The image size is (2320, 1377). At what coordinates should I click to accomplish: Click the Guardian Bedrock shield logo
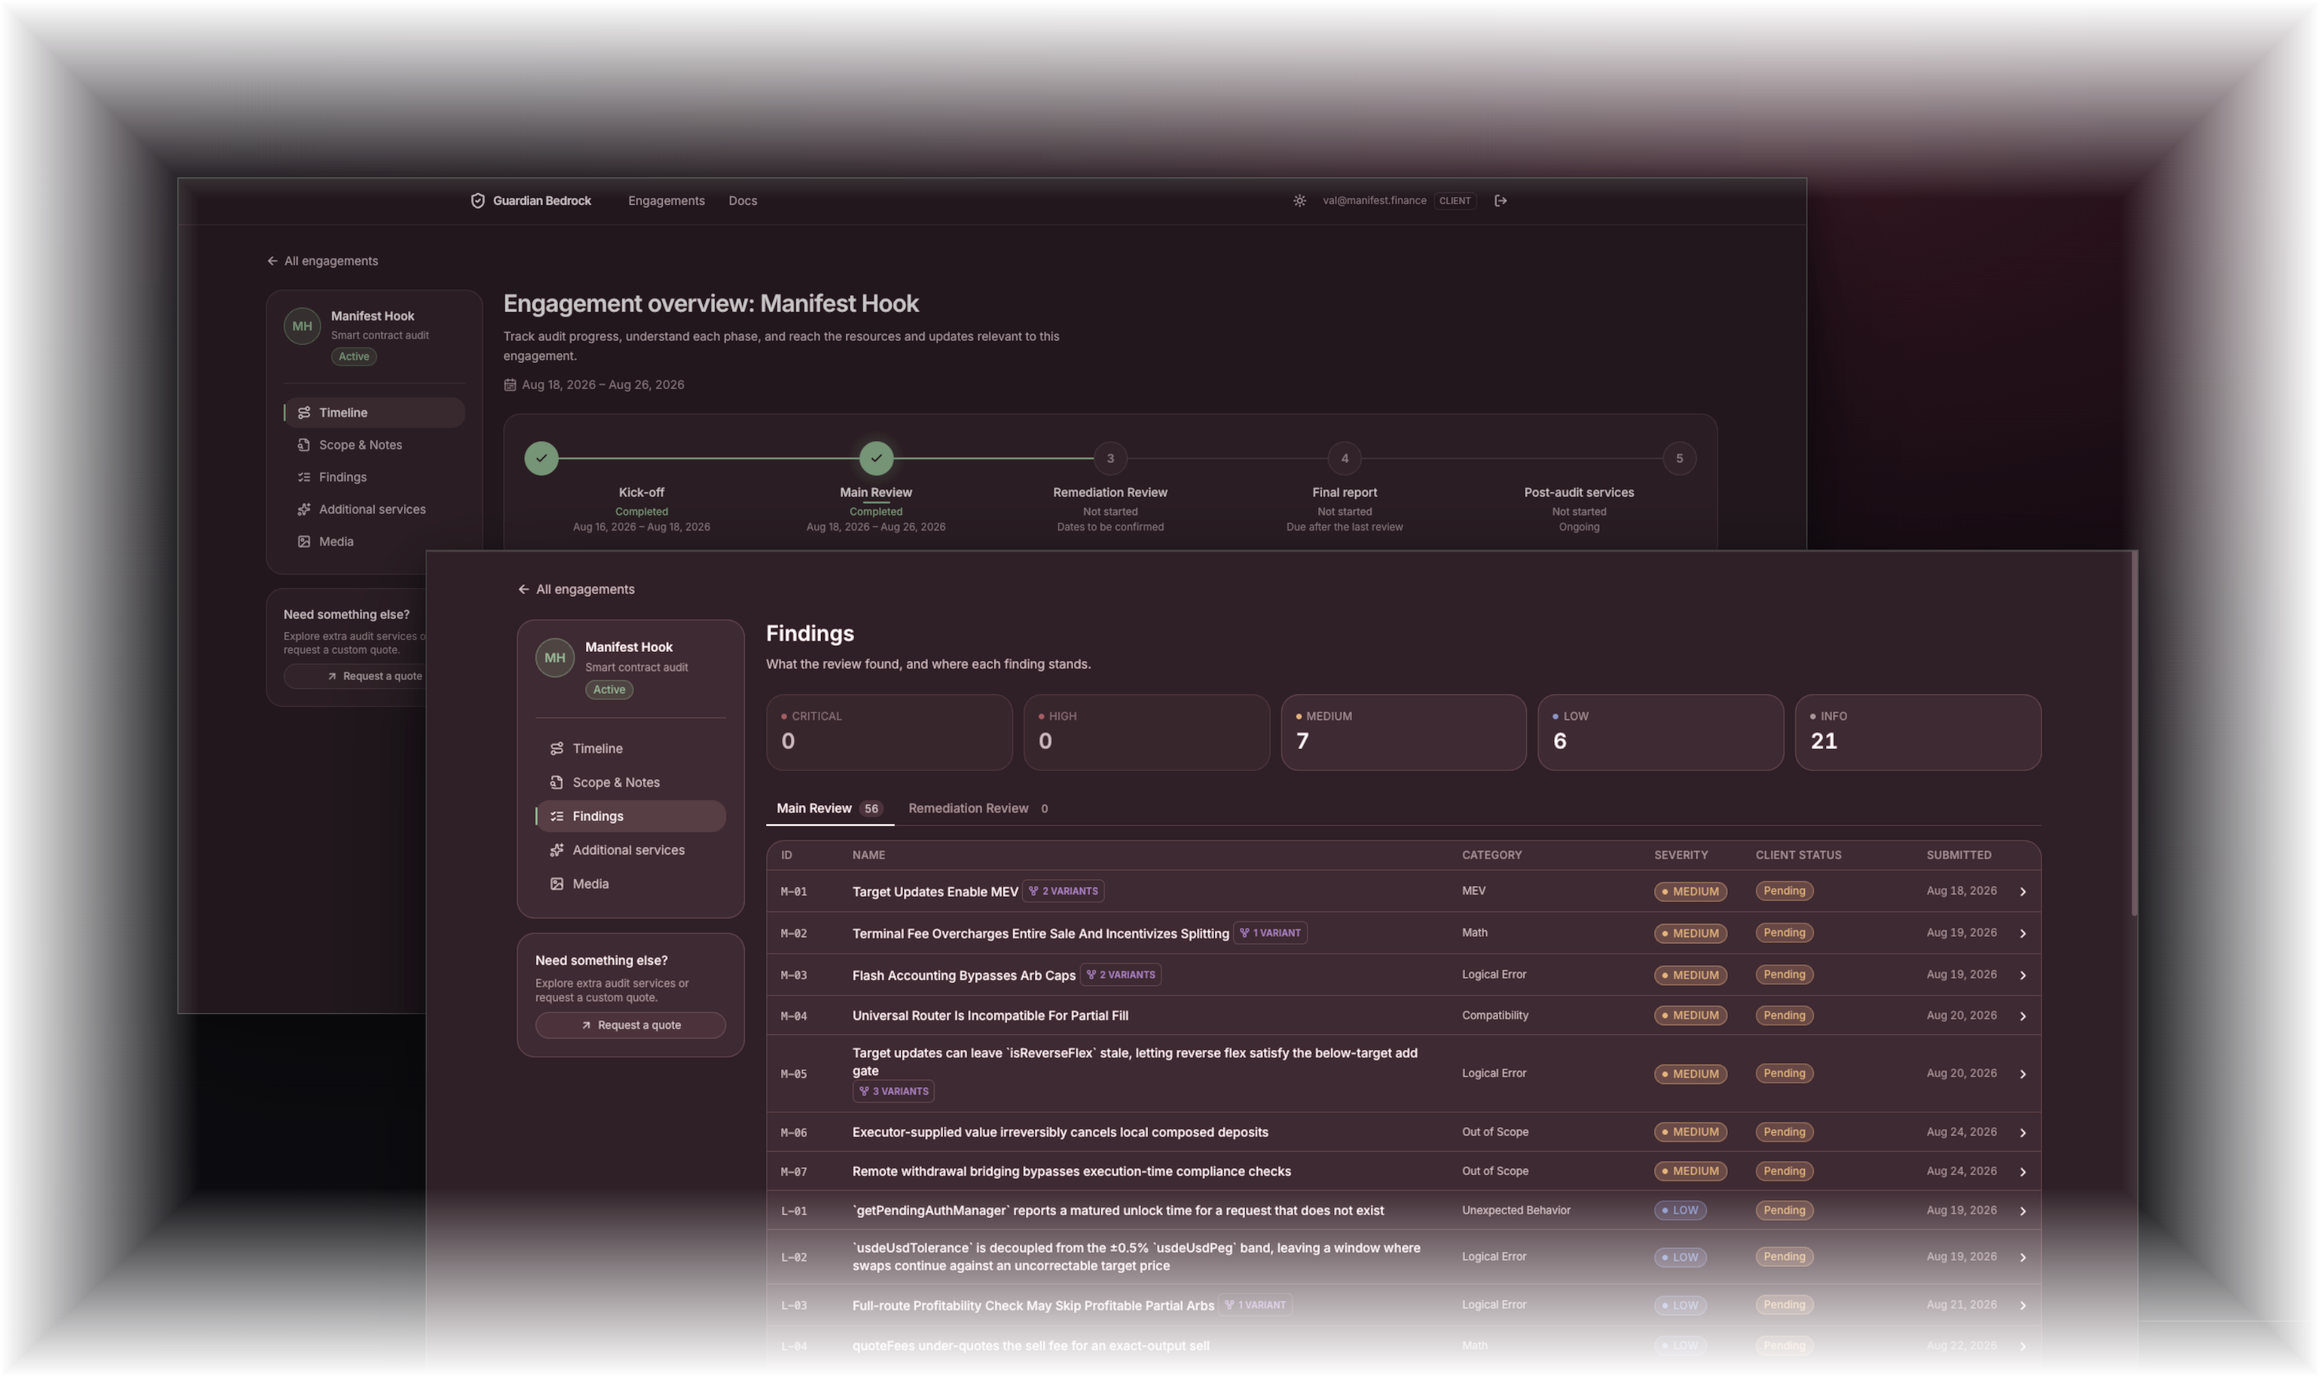click(x=478, y=201)
